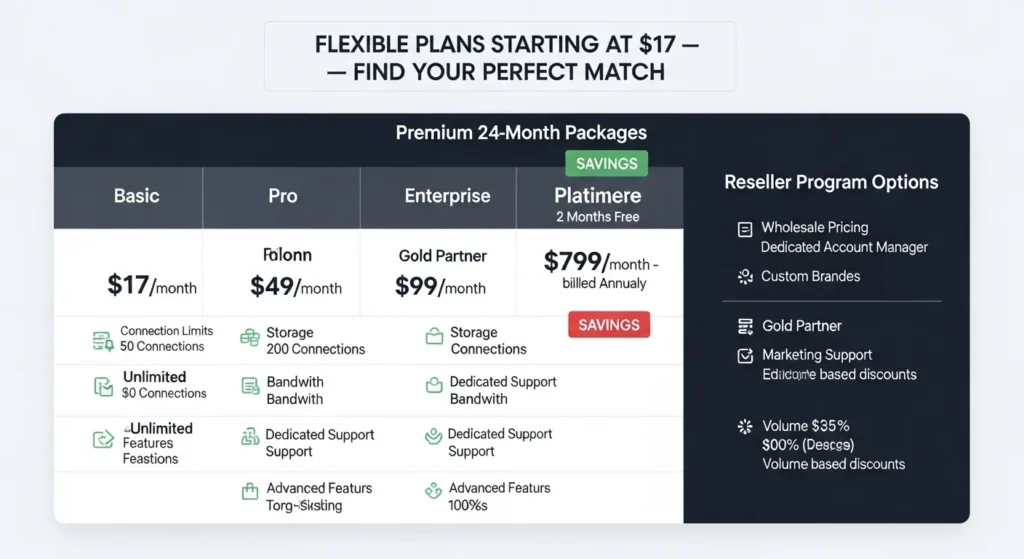Switch to the Pro plan tab
The height and width of the screenshot is (559, 1024).
pyautogui.click(x=282, y=196)
